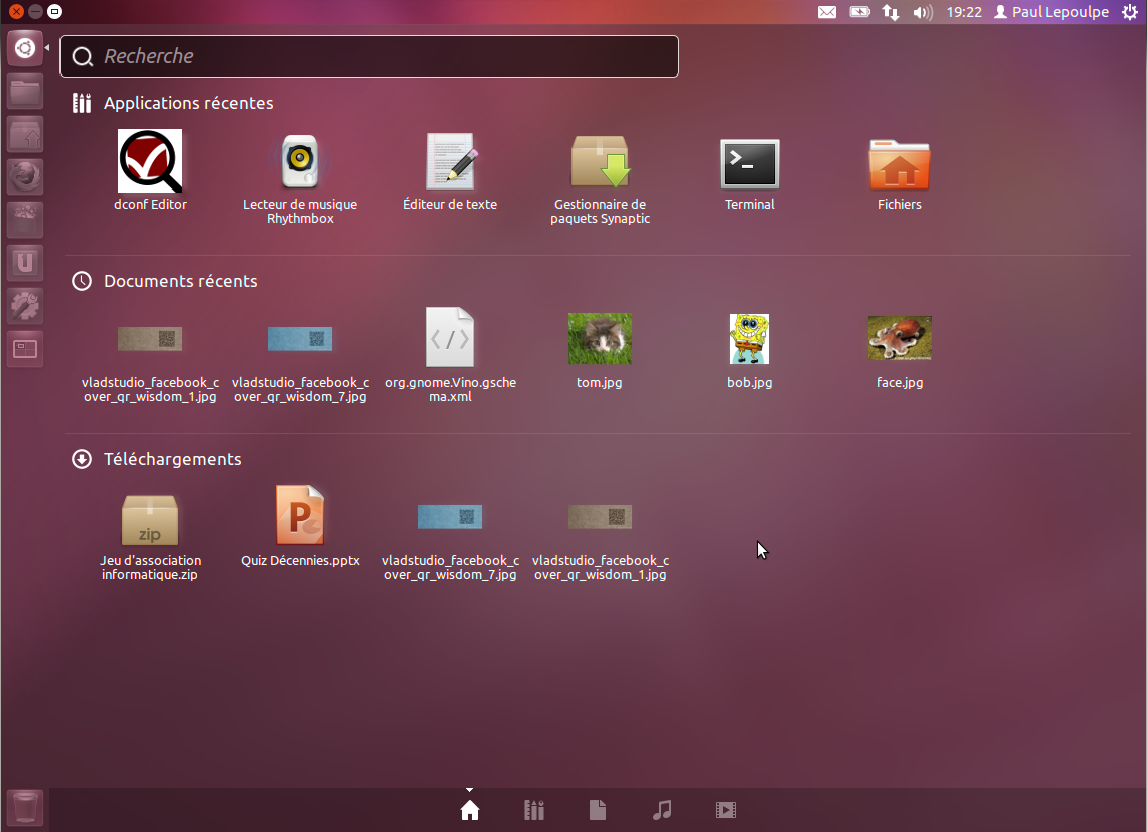Image resolution: width=1147 pixels, height=832 pixels.
Task: Switch to the Videos lens tab
Action: click(x=726, y=810)
